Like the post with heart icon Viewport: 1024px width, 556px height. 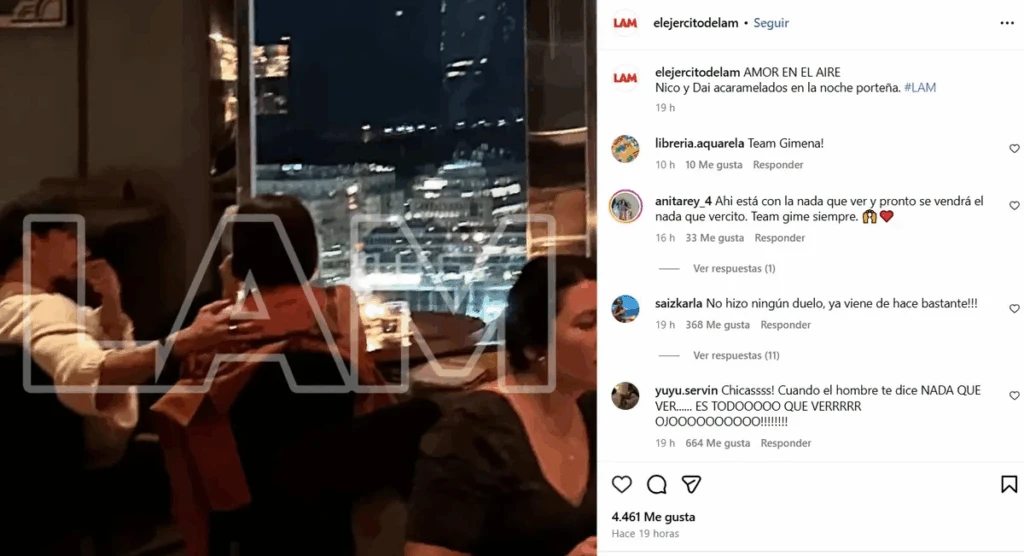tap(622, 484)
